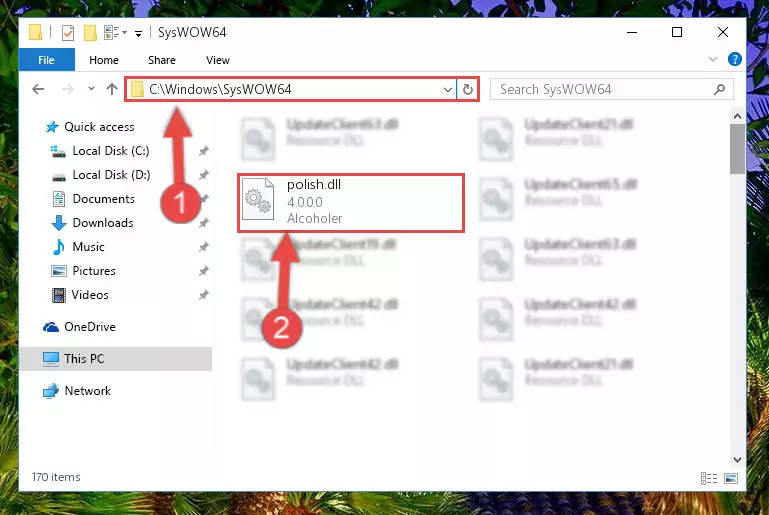
Task: Select Quick access in the navigation pane
Action: (x=99, y=127)
